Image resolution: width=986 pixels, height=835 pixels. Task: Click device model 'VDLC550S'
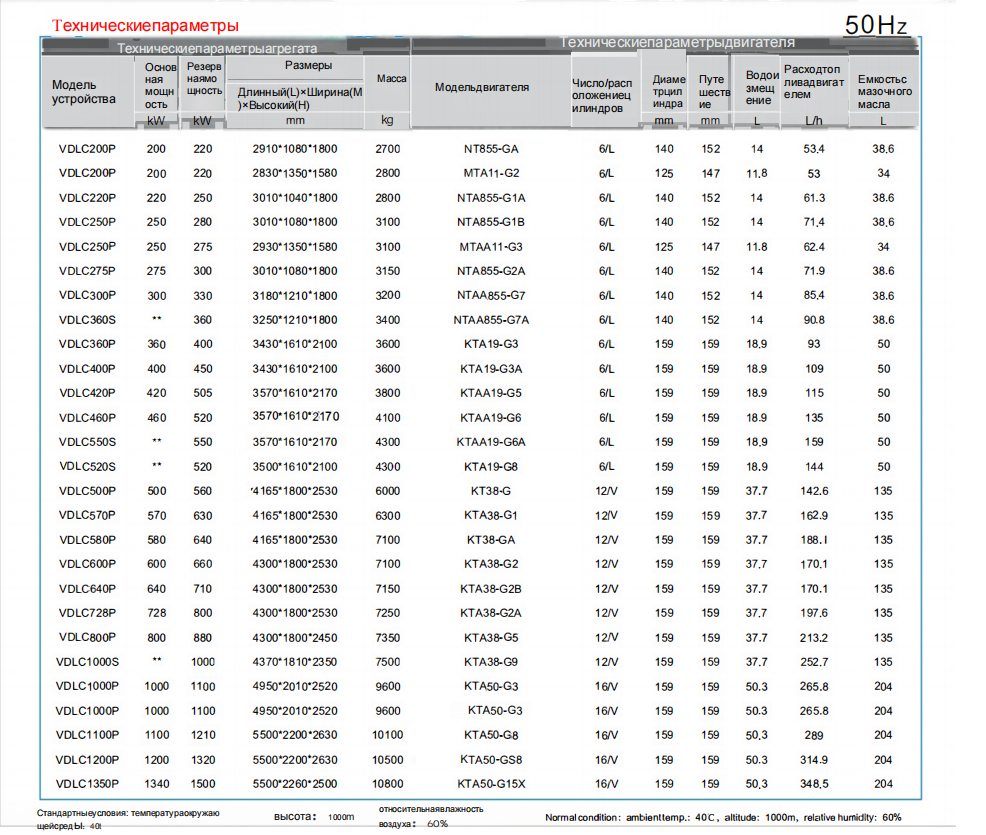tap(87, 442)
